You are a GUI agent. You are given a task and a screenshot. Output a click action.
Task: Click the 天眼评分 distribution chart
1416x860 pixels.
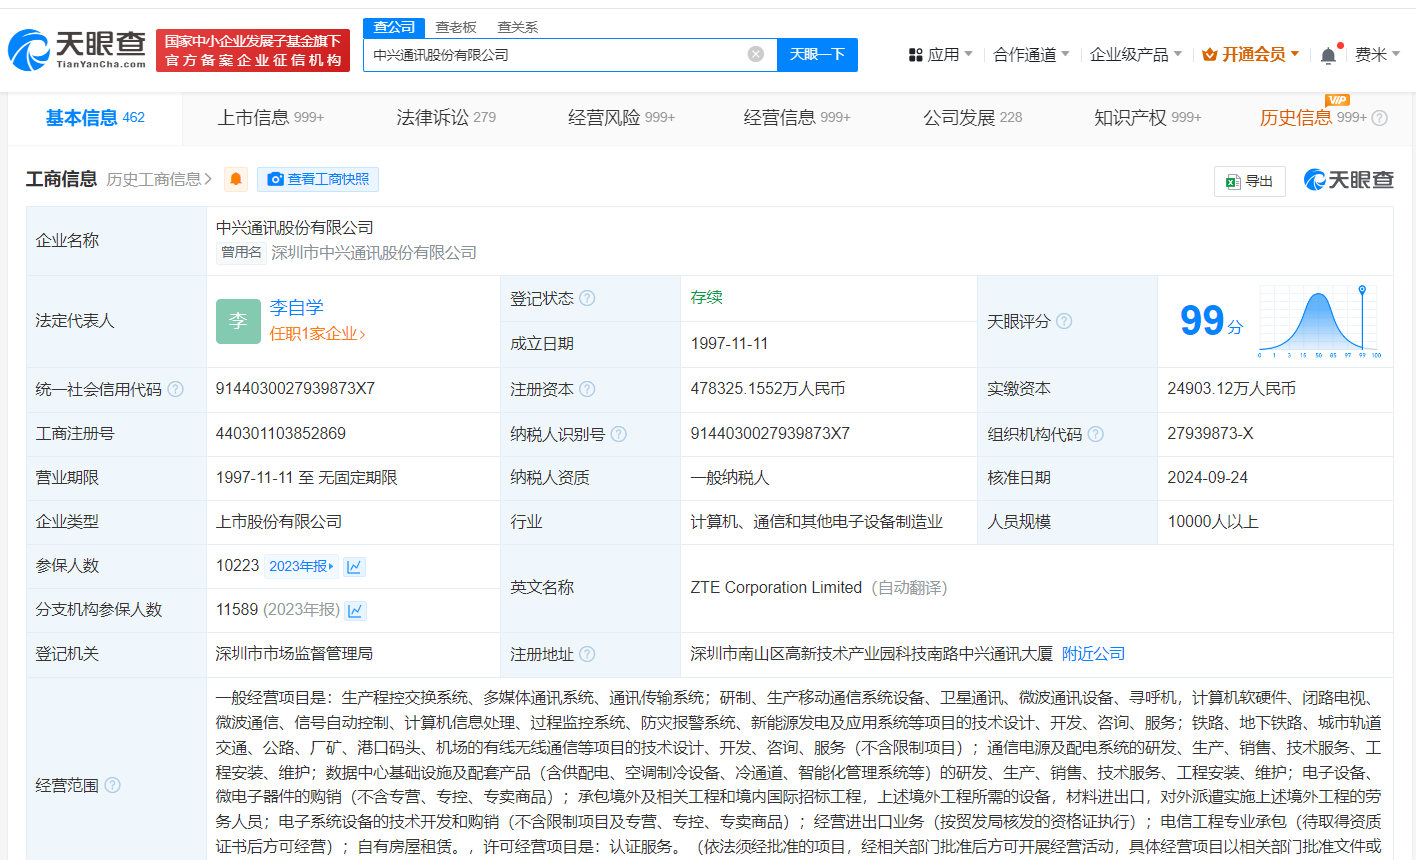(1320, 321)
